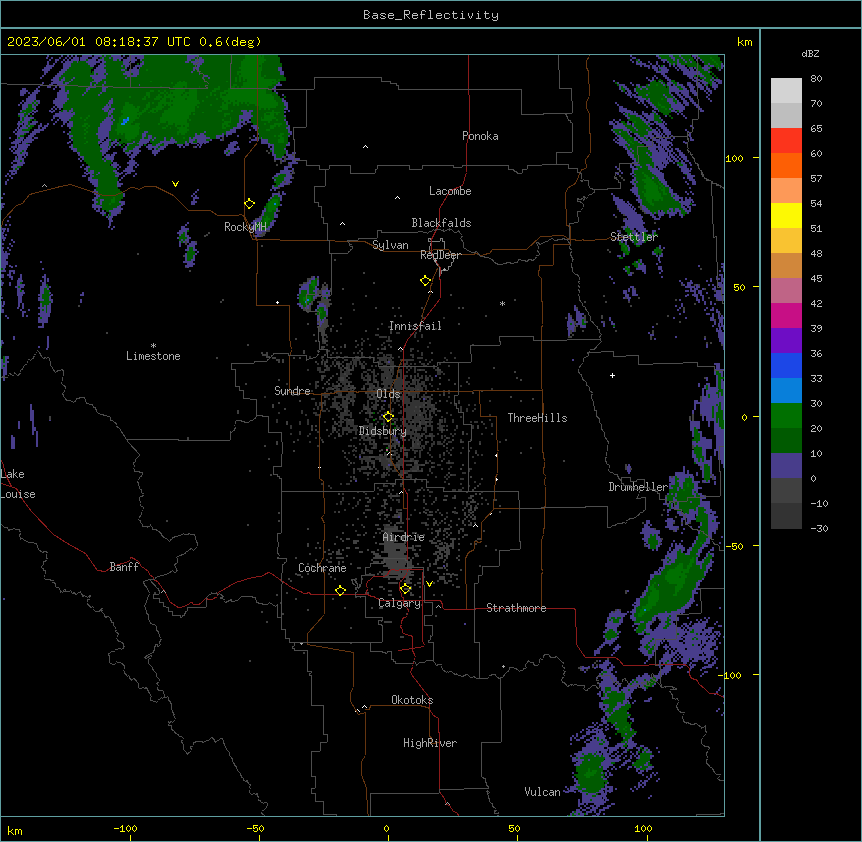Click the Strathmore label

click(516, 608)
